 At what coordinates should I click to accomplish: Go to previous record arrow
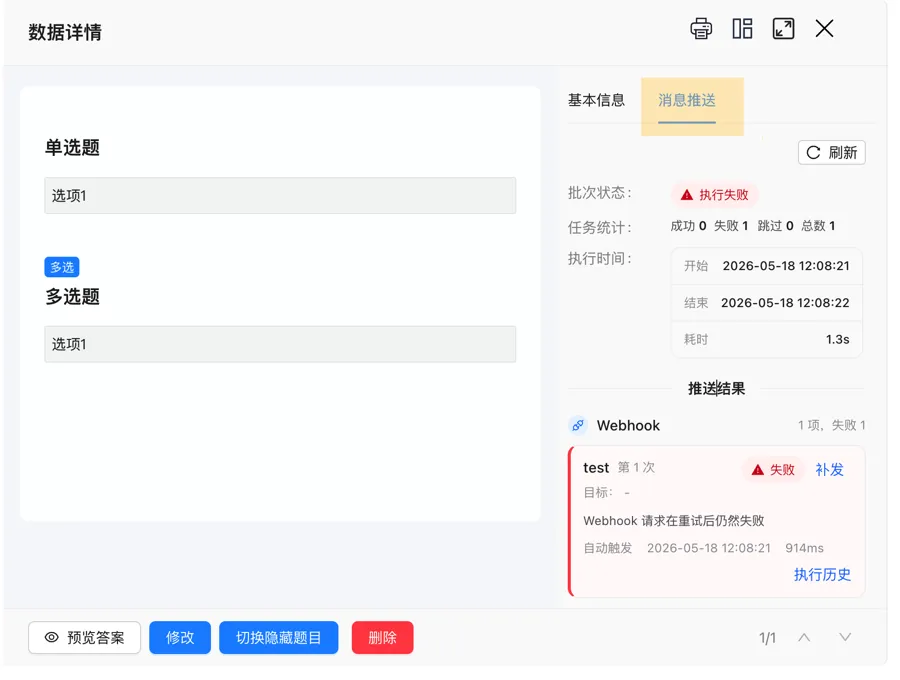tap(804, 638)
